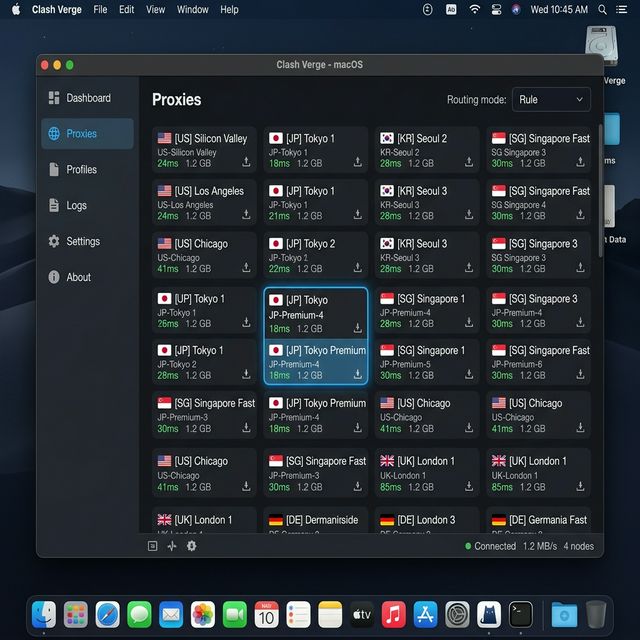Image resolution: width=640 pixels, height=640 pixels.
Task: Select the [JP] Tokyo 2 proxy node
Action: [311, 257]
